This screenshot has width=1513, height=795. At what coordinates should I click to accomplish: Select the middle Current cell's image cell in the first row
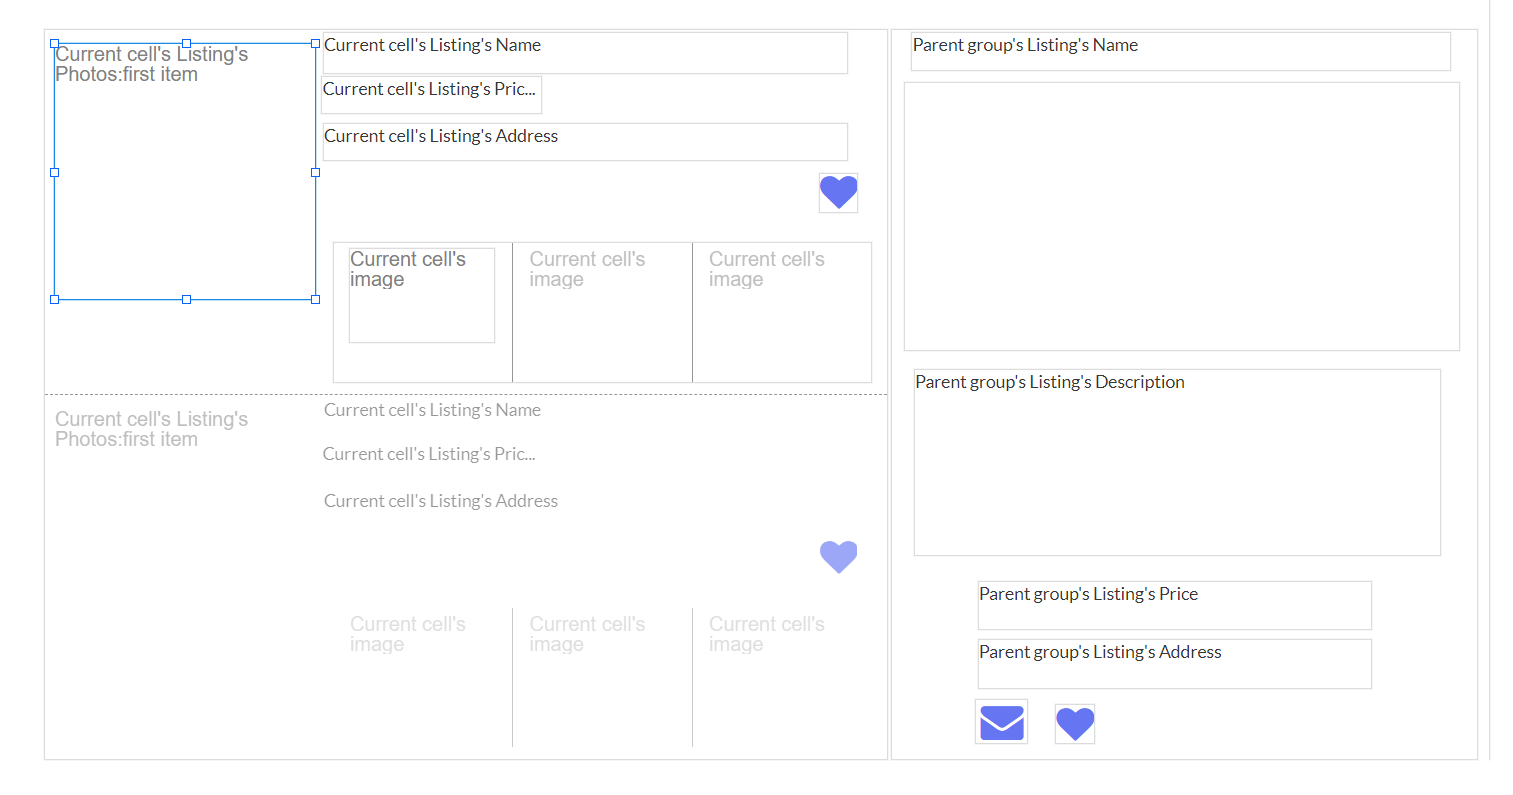click(602, 312)
